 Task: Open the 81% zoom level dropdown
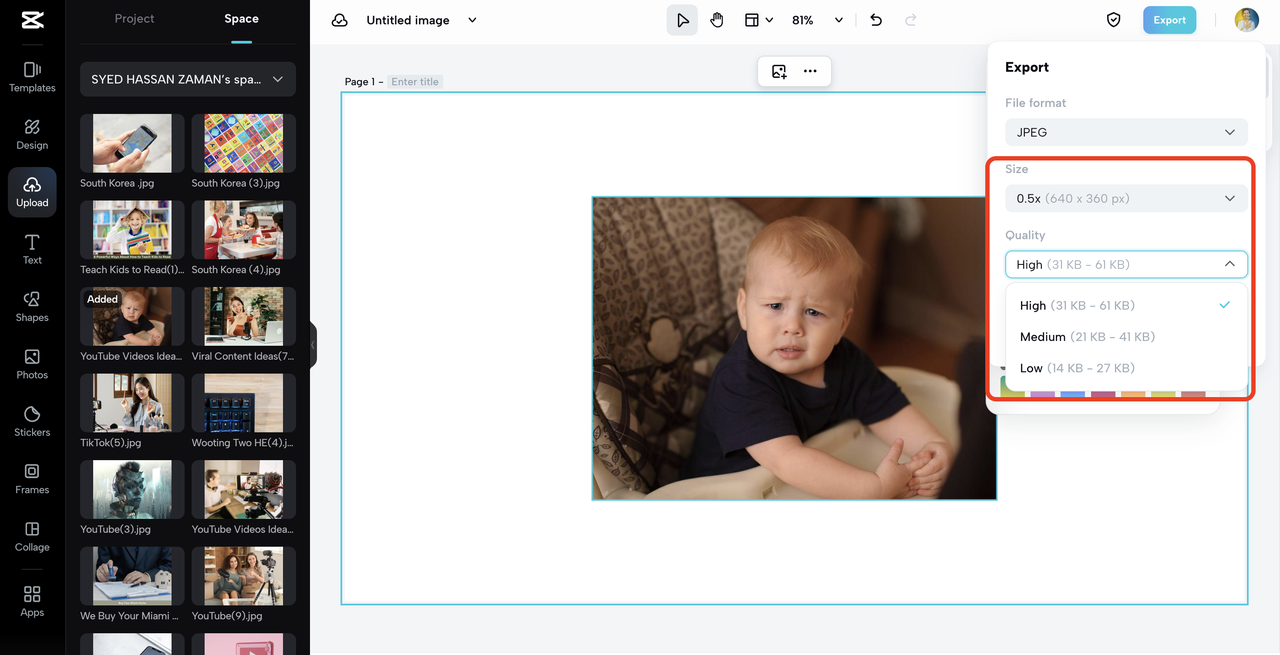[x=817, y=20]
